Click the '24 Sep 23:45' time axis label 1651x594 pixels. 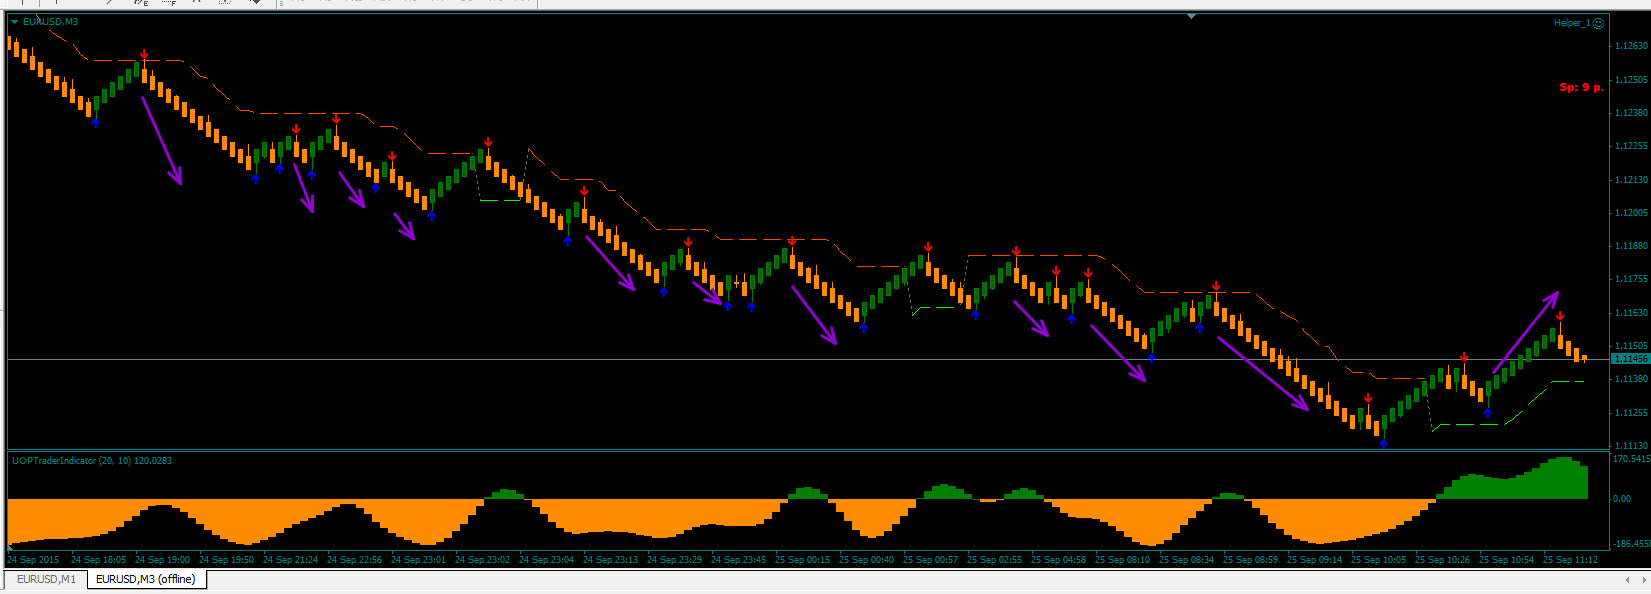(x=738, y=560)
